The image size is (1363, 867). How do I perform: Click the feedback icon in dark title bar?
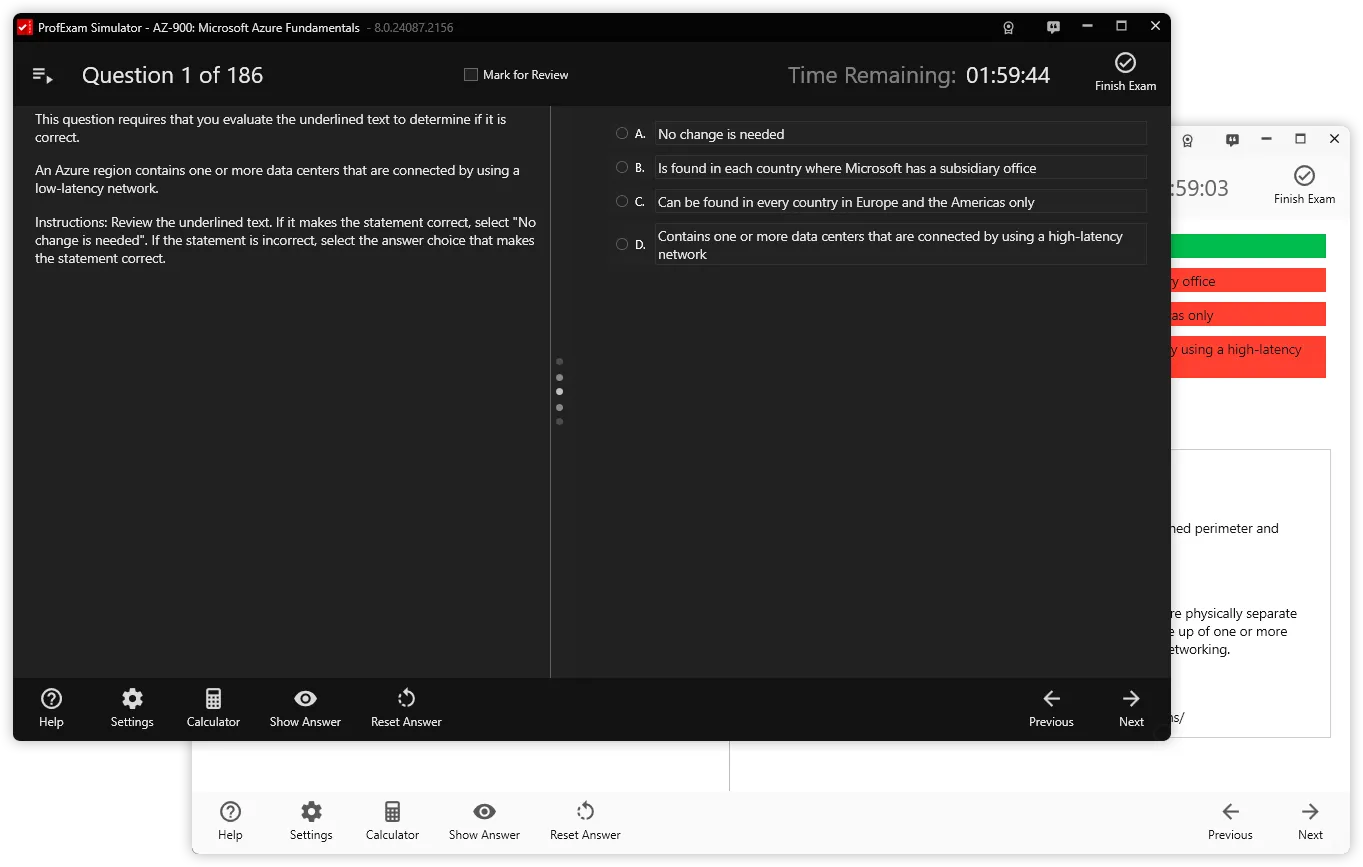[x=1053, y=27]
